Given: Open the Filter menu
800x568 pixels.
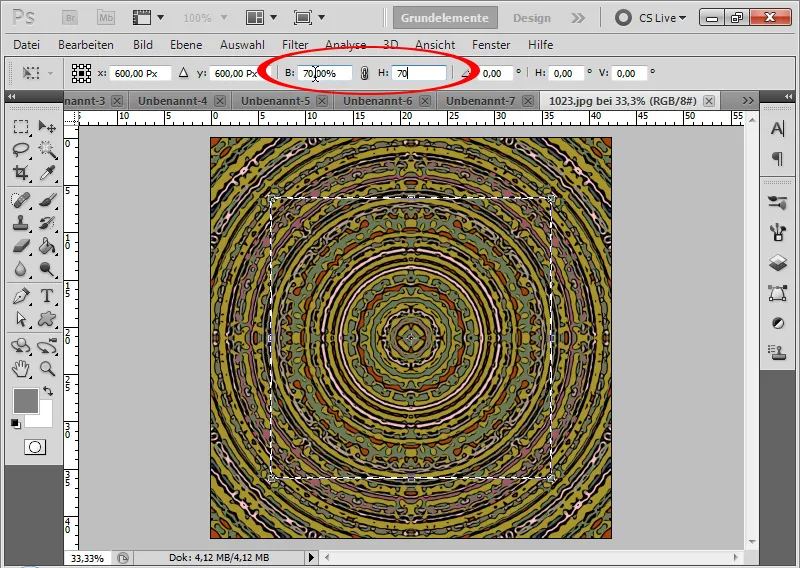Looking at the screenshot, I should (295, 45).
